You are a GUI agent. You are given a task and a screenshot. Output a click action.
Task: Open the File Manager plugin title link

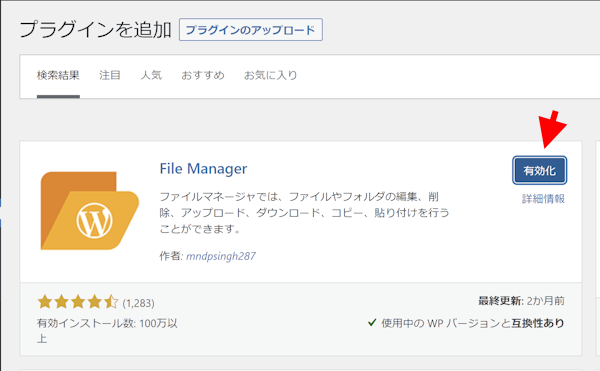(x=203, y=169)
